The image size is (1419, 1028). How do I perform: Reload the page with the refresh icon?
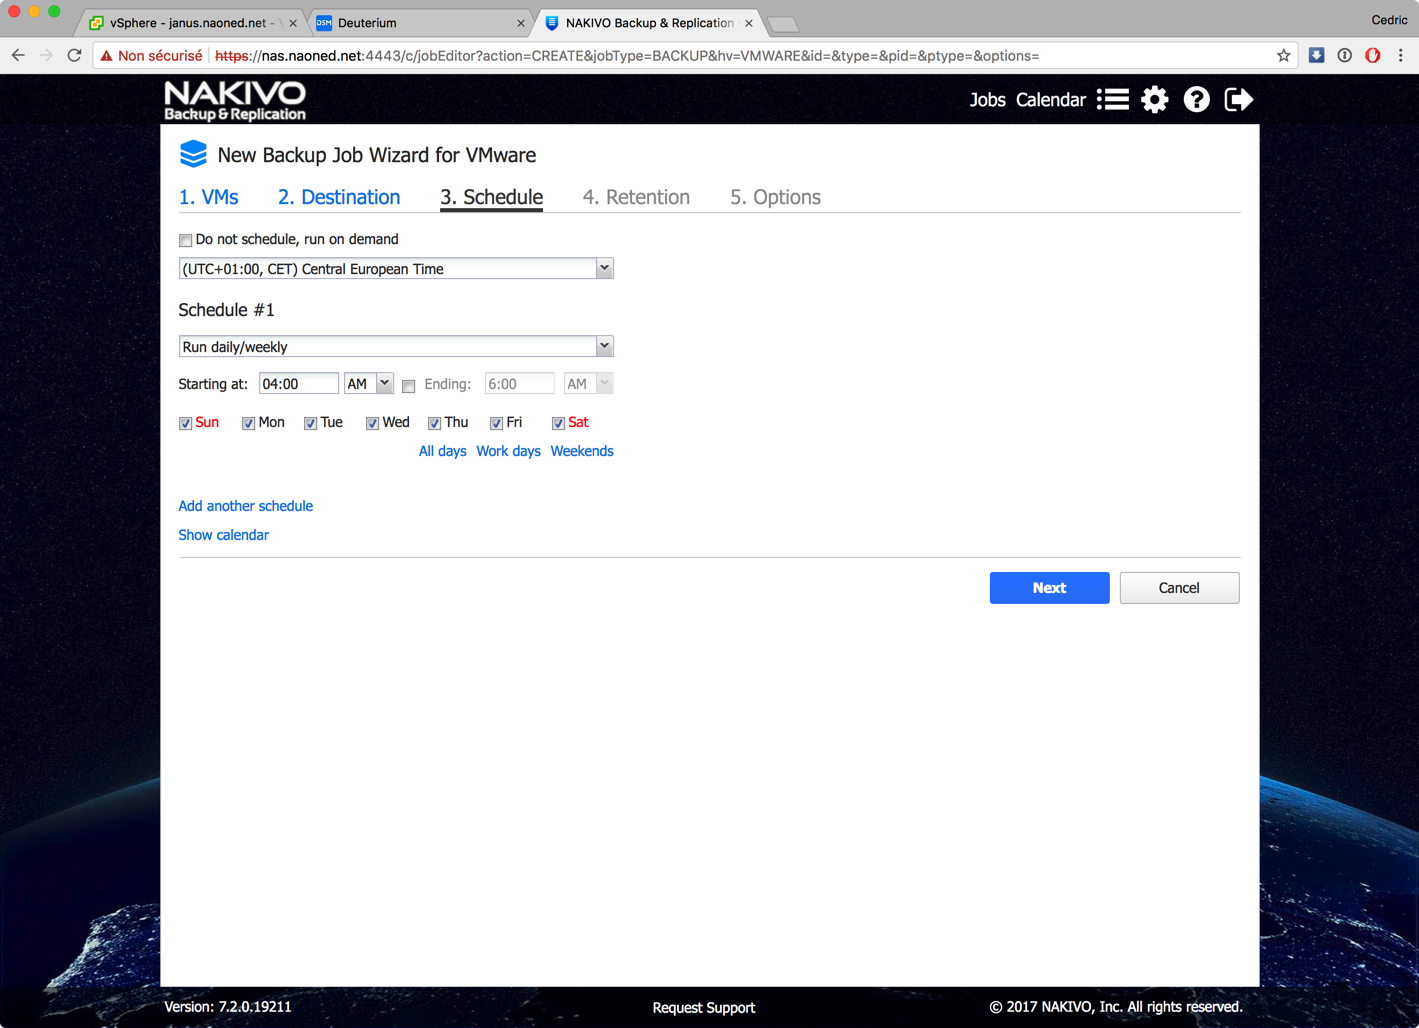point(74,56)
